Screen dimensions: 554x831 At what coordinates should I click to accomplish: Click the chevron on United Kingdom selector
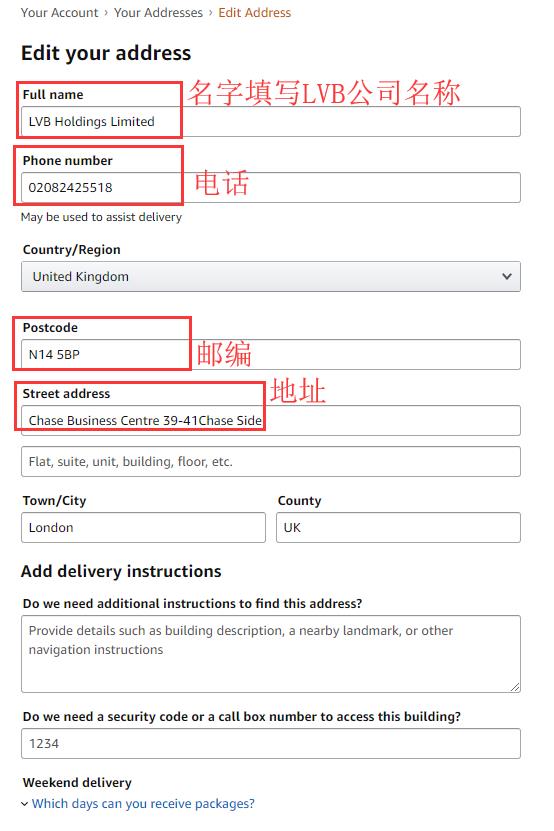[x=507, y=276]
